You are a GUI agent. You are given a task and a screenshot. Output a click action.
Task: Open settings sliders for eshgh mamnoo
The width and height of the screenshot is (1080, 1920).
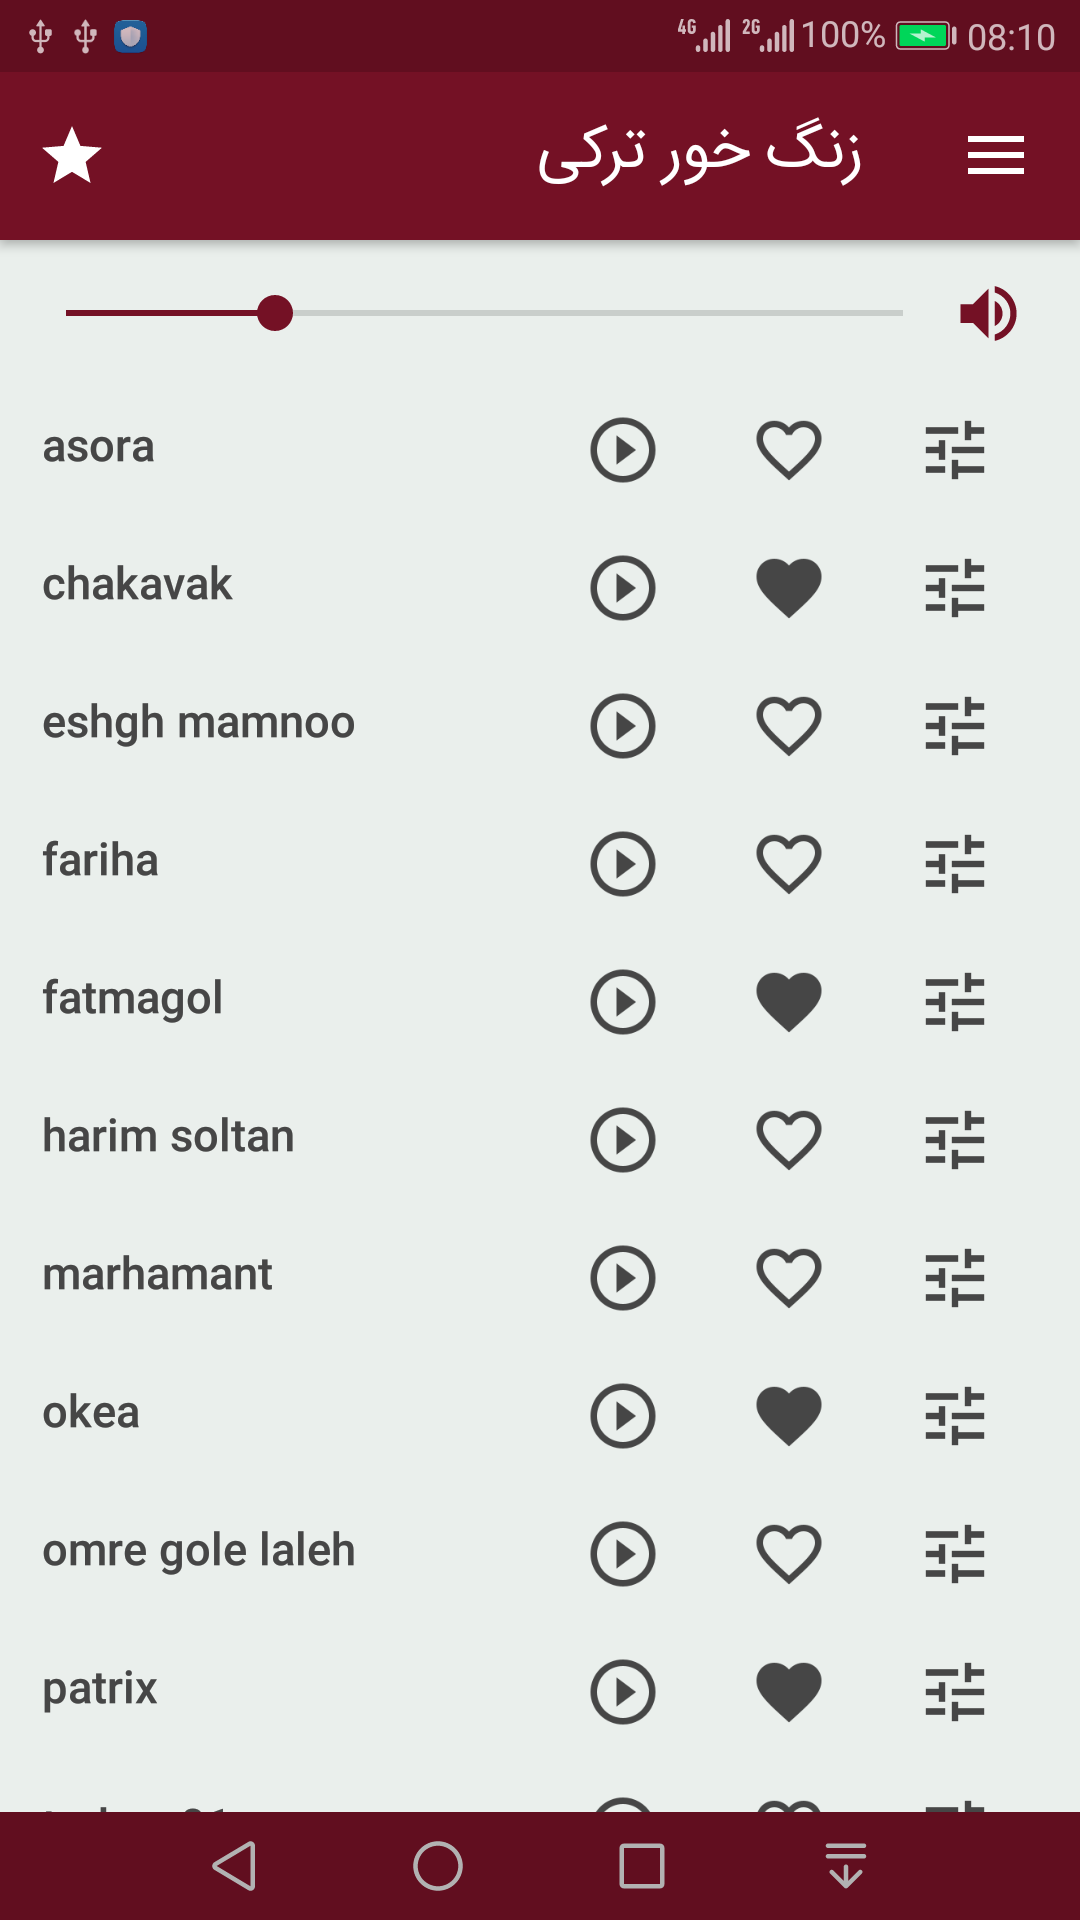[x=955, y=726]
